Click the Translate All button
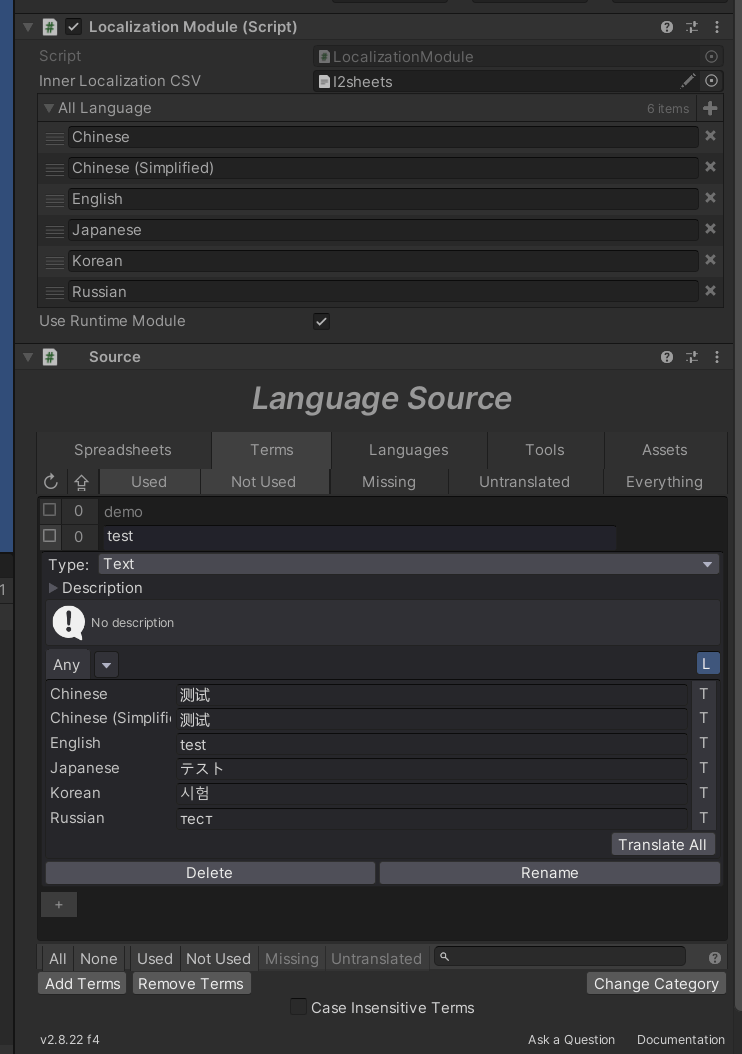 pyautogui.click(x=663, y=844)
